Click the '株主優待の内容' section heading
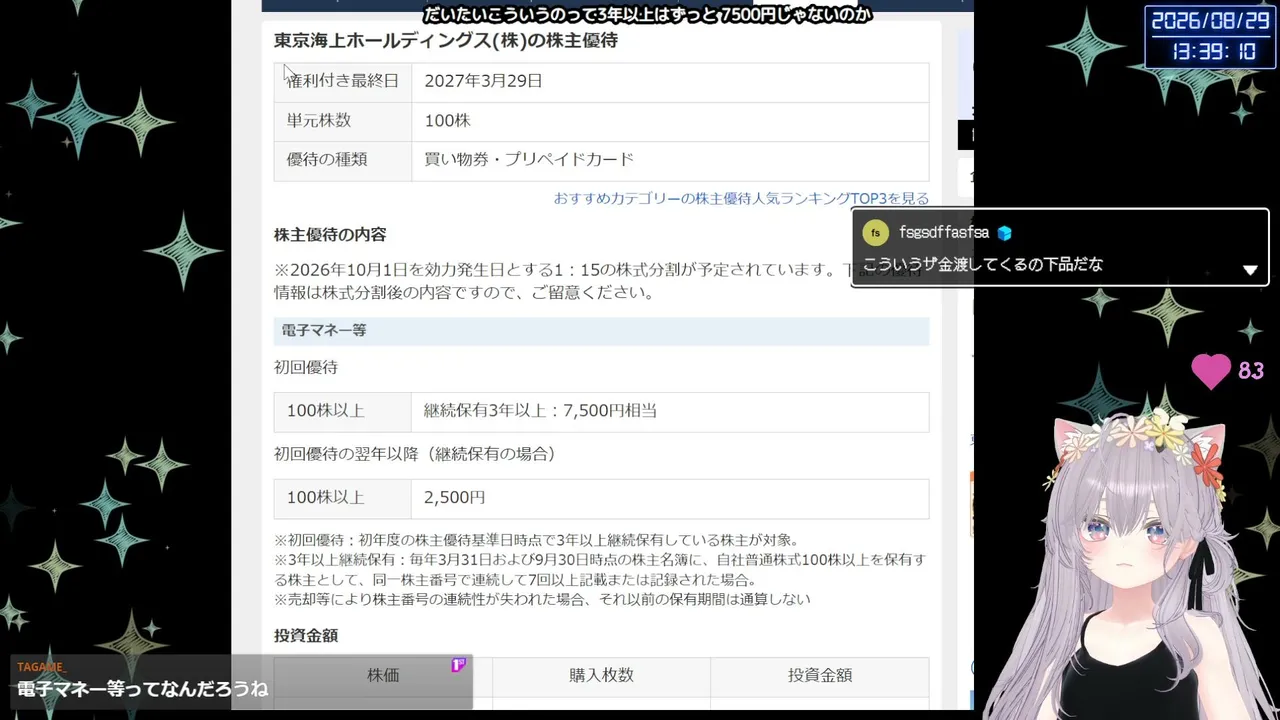This screenshot has height=720, width=1280. [330, 235]
